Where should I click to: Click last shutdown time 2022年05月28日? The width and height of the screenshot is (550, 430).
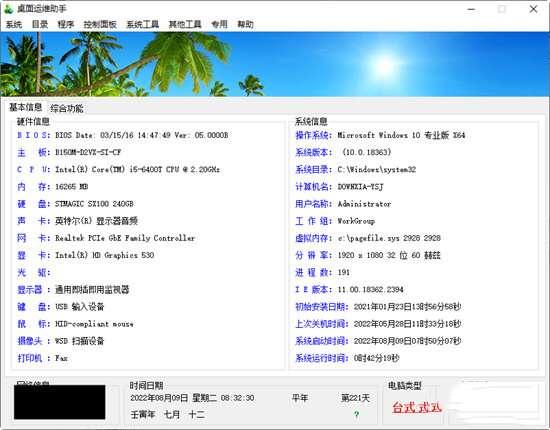(407, 324)
